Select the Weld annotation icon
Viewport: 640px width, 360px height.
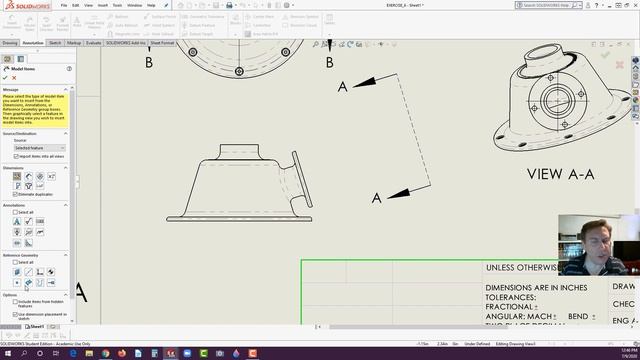pos(40,232)
